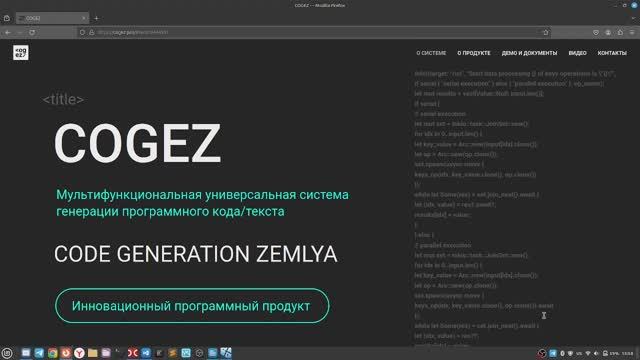Open the Linux Mint start menu
This screenshot has width=640, height=360.
[x=7, y=353]
